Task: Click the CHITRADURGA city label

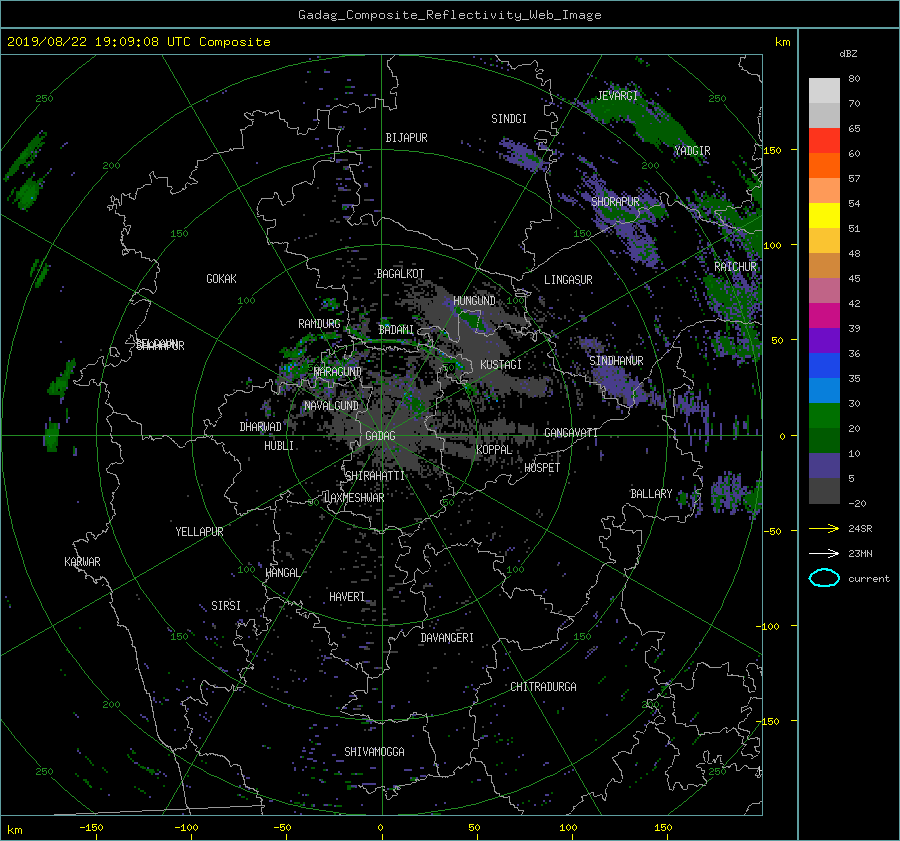Action: tap(544, 687)
